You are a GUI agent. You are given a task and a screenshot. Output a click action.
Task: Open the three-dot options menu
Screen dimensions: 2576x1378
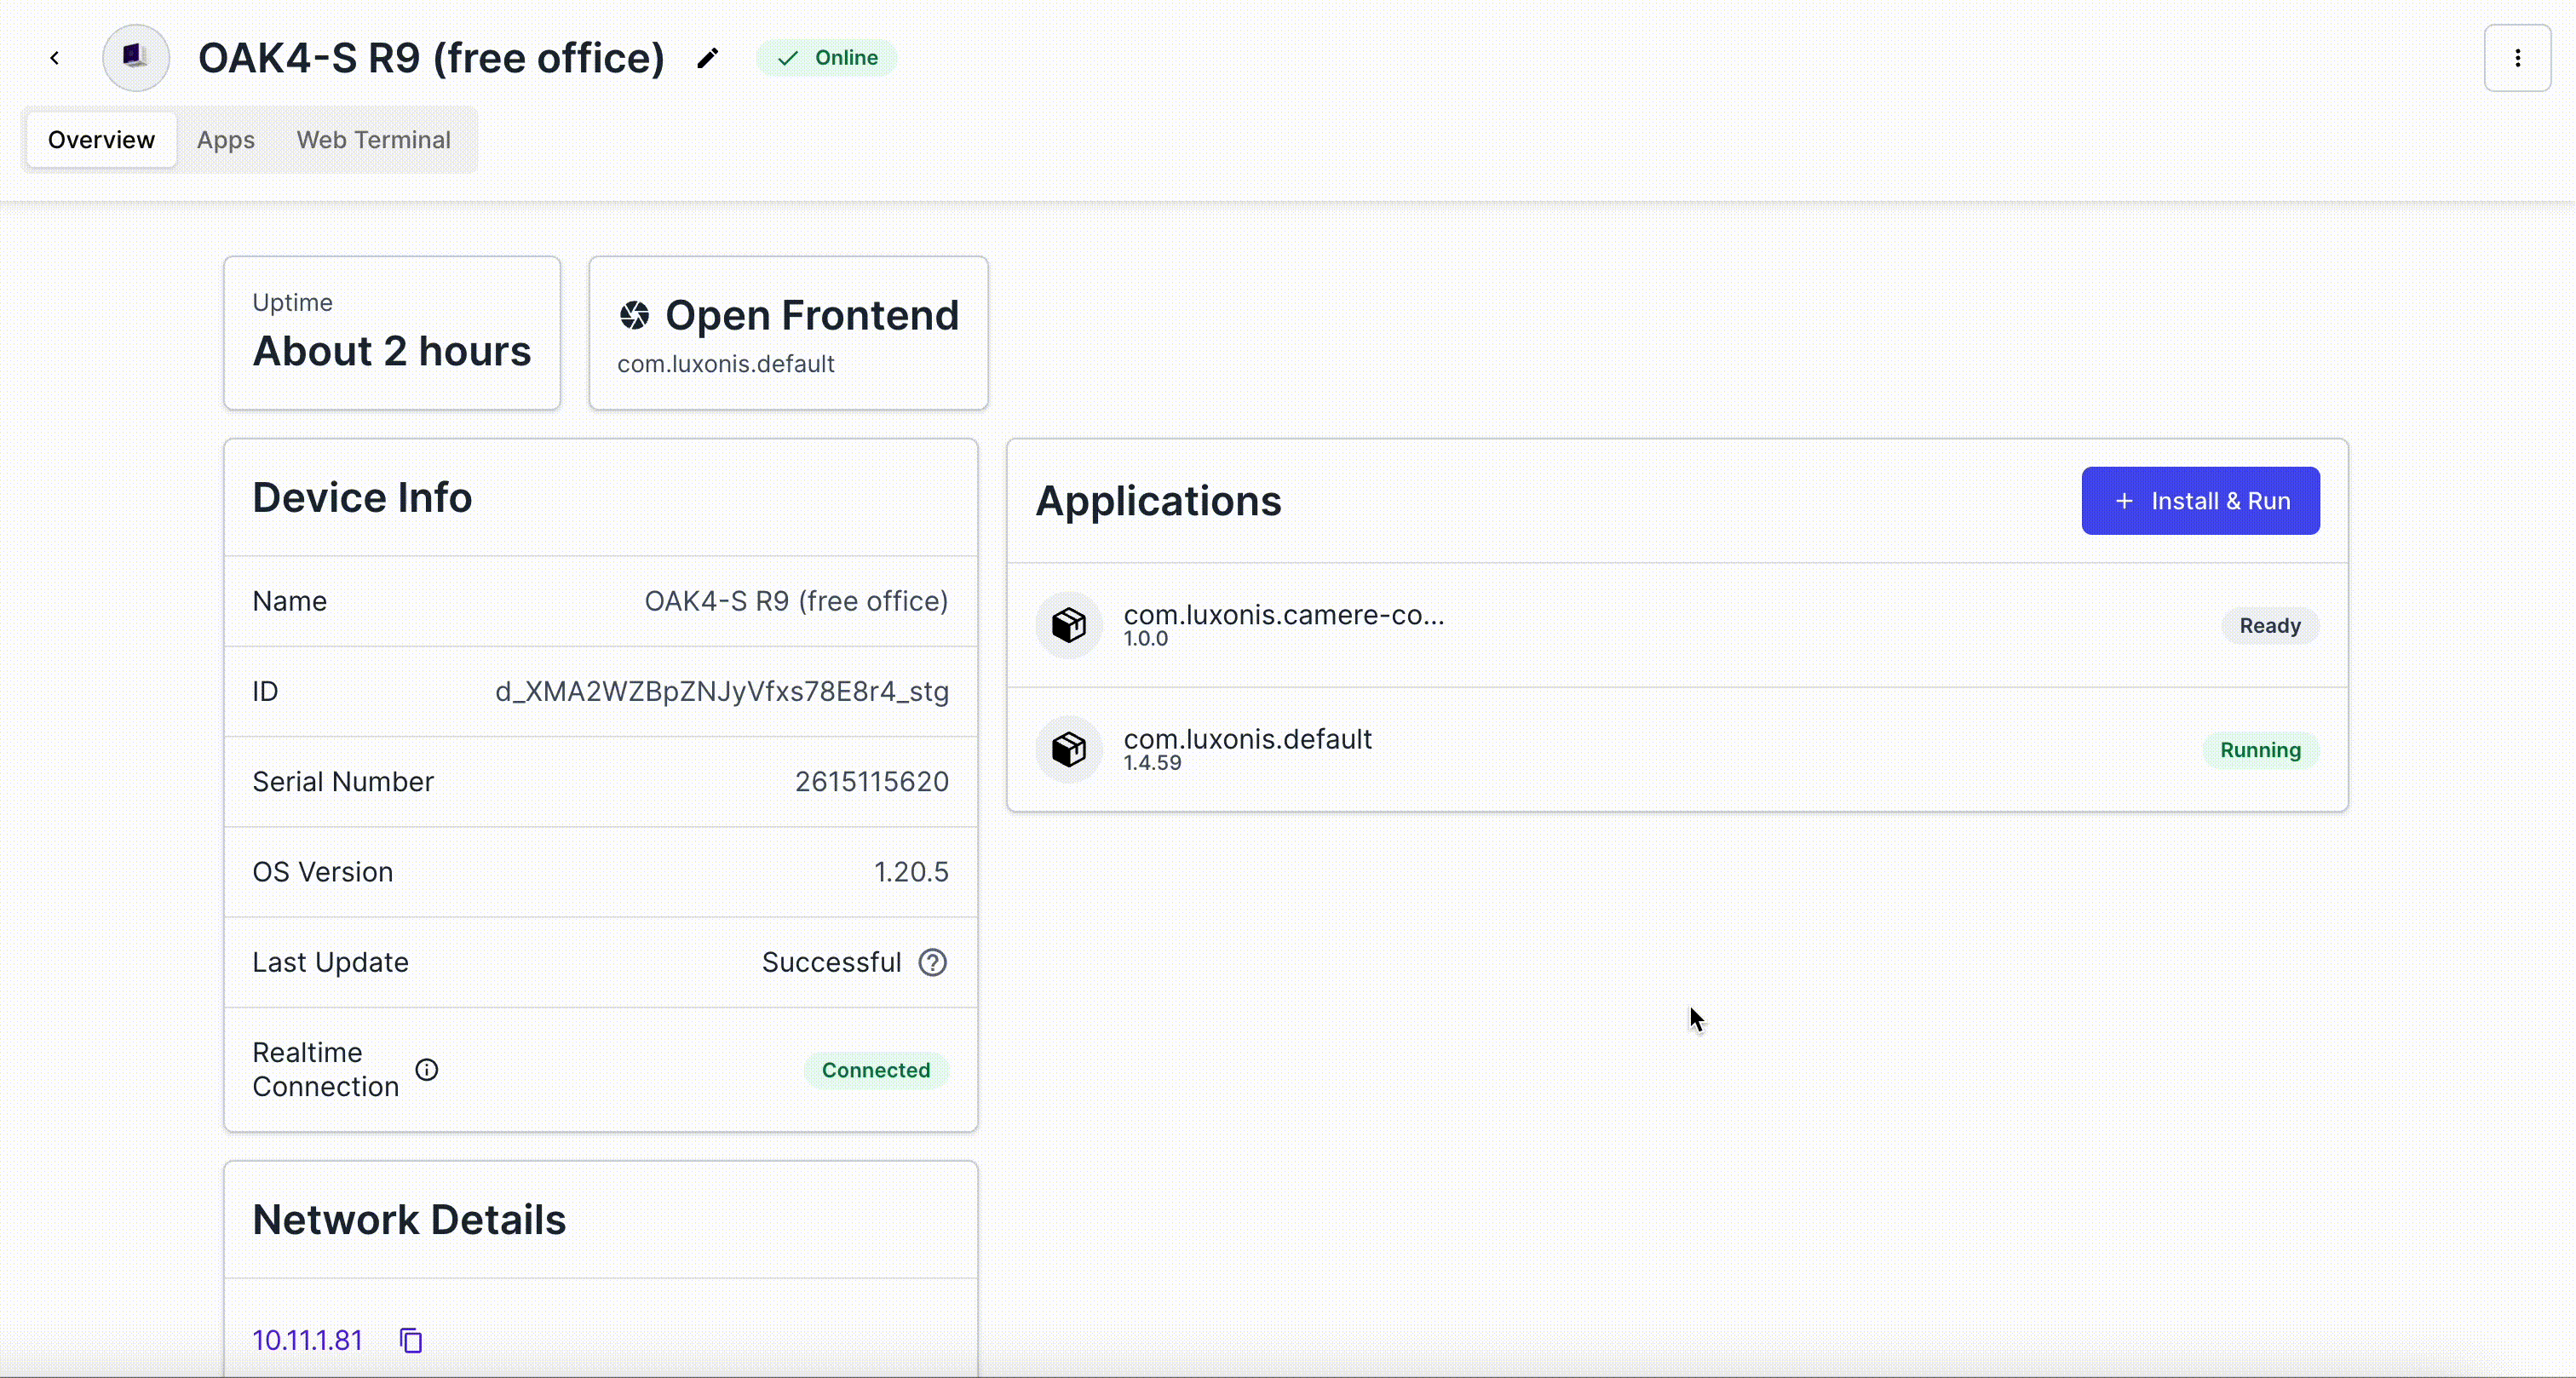tap(2517, 58)
